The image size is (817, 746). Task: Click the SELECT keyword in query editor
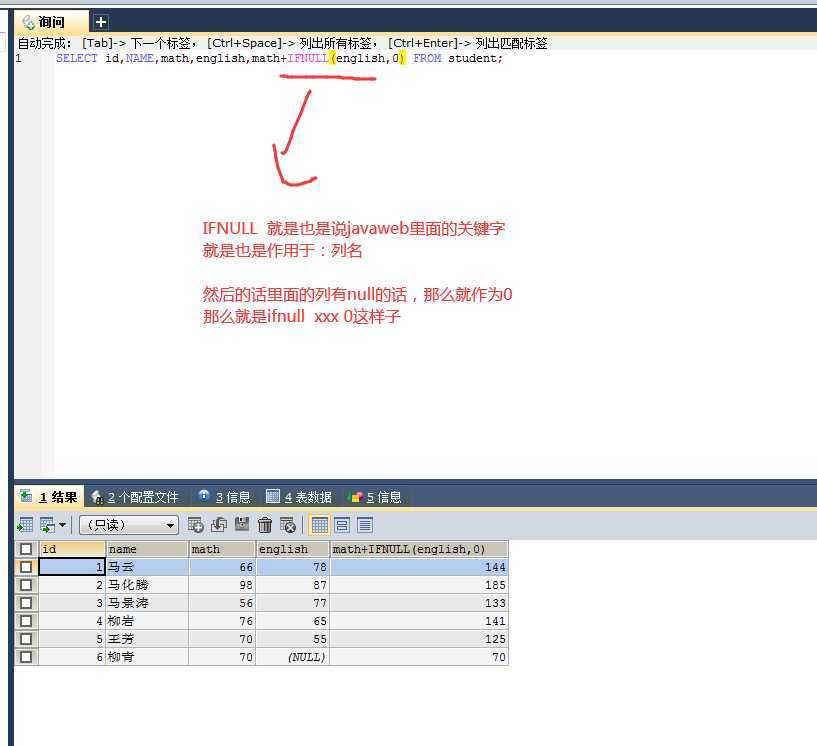point(77,58)
